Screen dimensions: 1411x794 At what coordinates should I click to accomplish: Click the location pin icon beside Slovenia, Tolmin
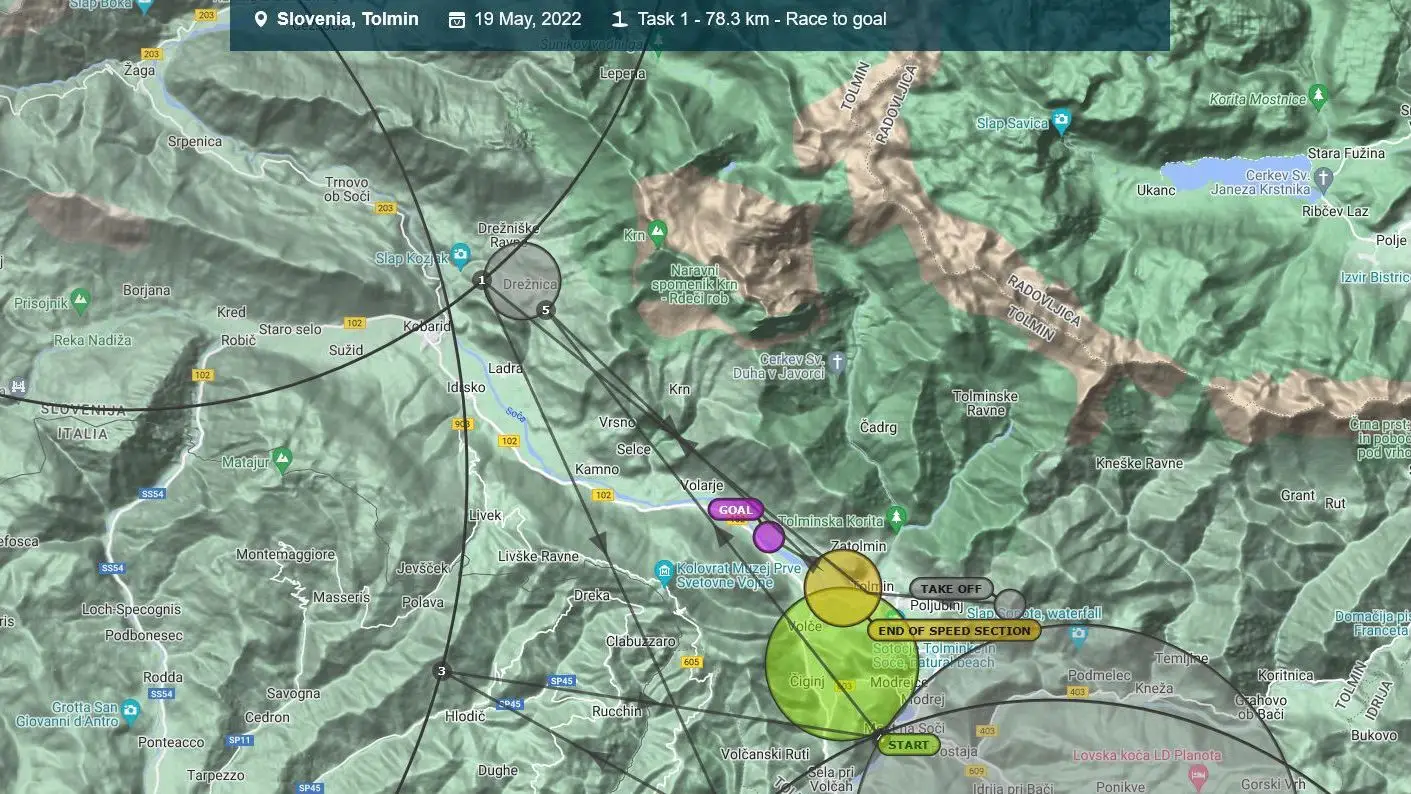click(261, 19)
